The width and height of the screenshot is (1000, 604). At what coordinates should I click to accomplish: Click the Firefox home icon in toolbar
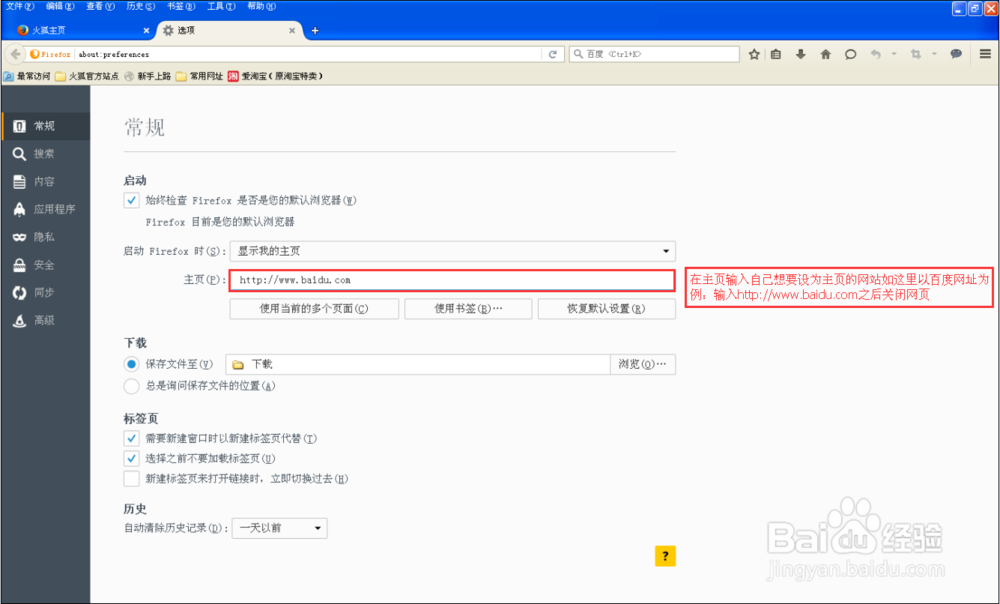coord(824,54)
